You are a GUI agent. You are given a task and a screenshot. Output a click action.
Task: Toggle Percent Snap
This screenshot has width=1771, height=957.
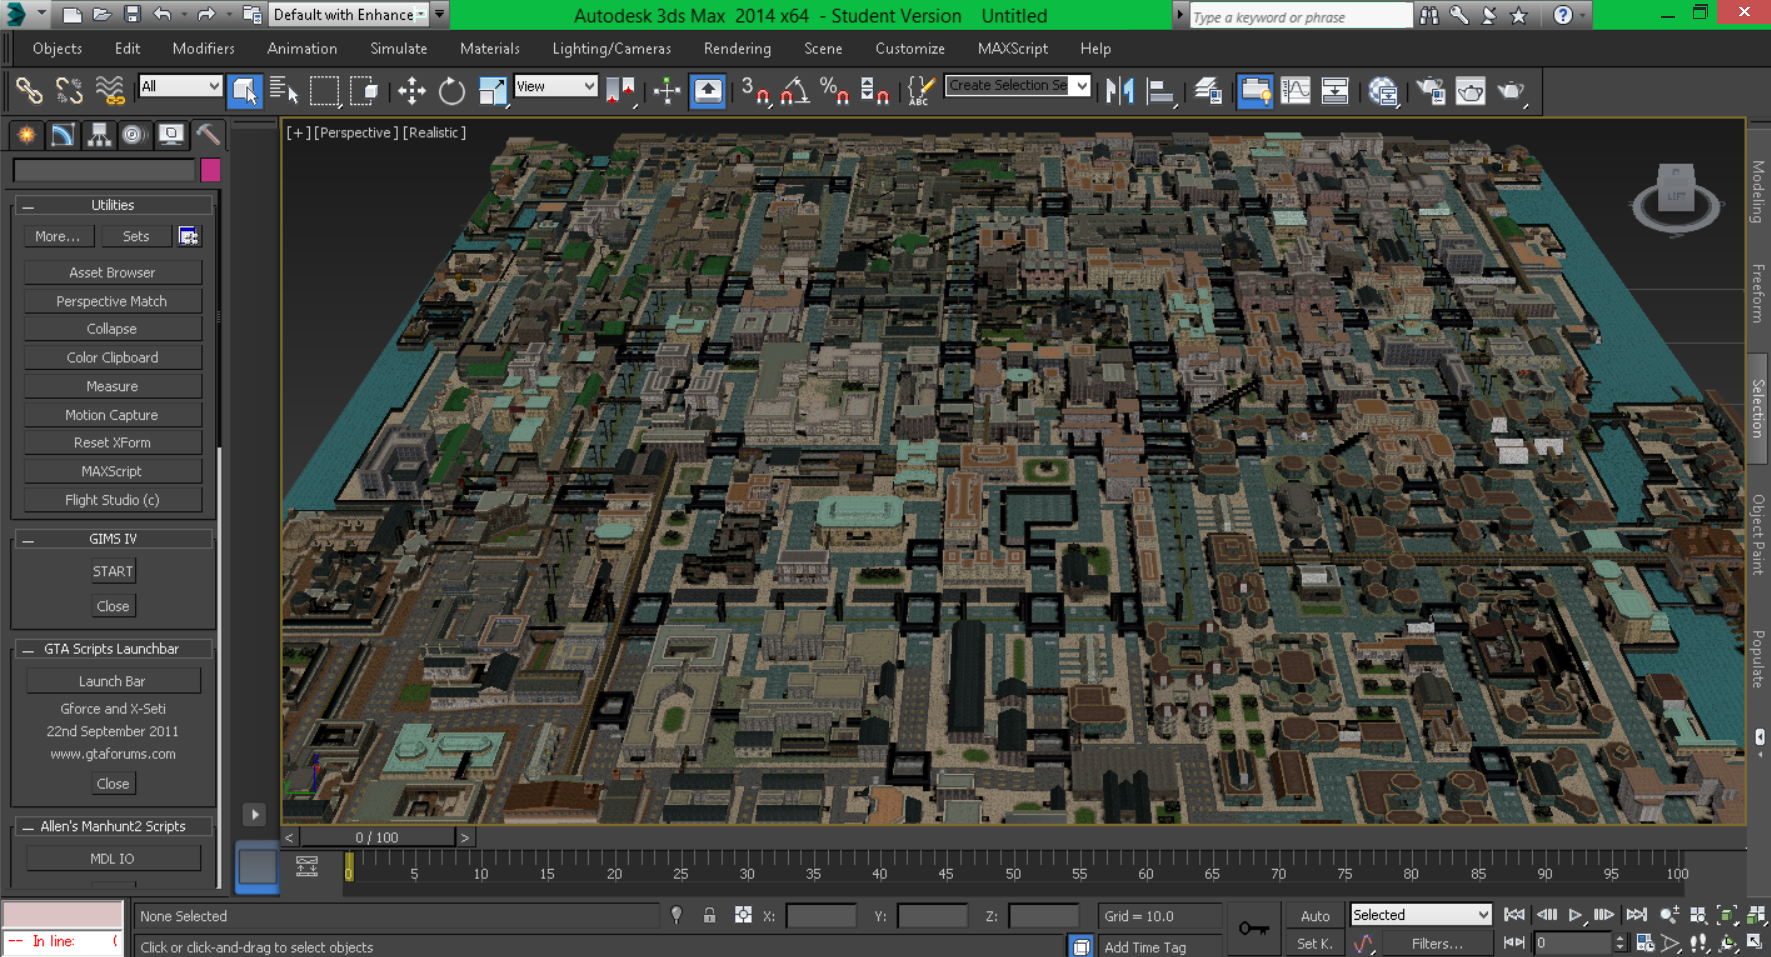coord(834,91)
